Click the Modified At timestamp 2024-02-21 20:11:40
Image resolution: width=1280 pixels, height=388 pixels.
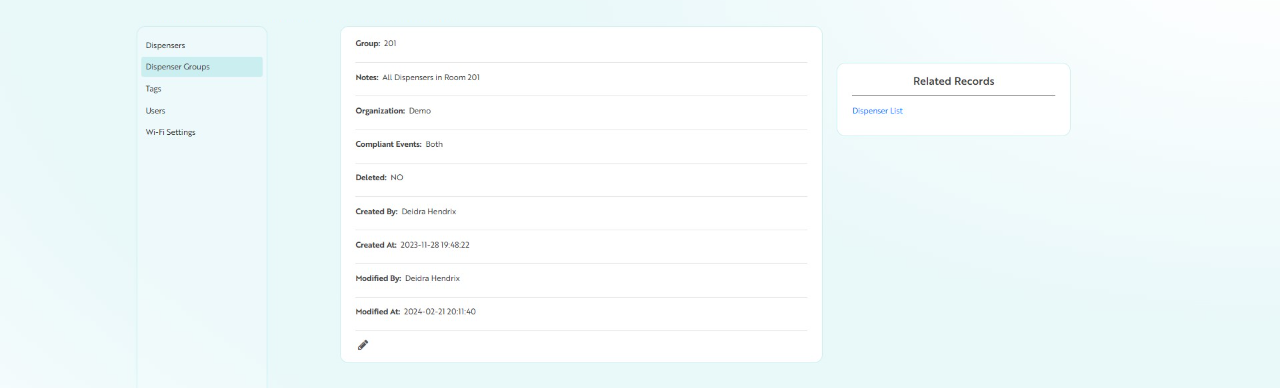pyautogui.click(x=440, y=312)
